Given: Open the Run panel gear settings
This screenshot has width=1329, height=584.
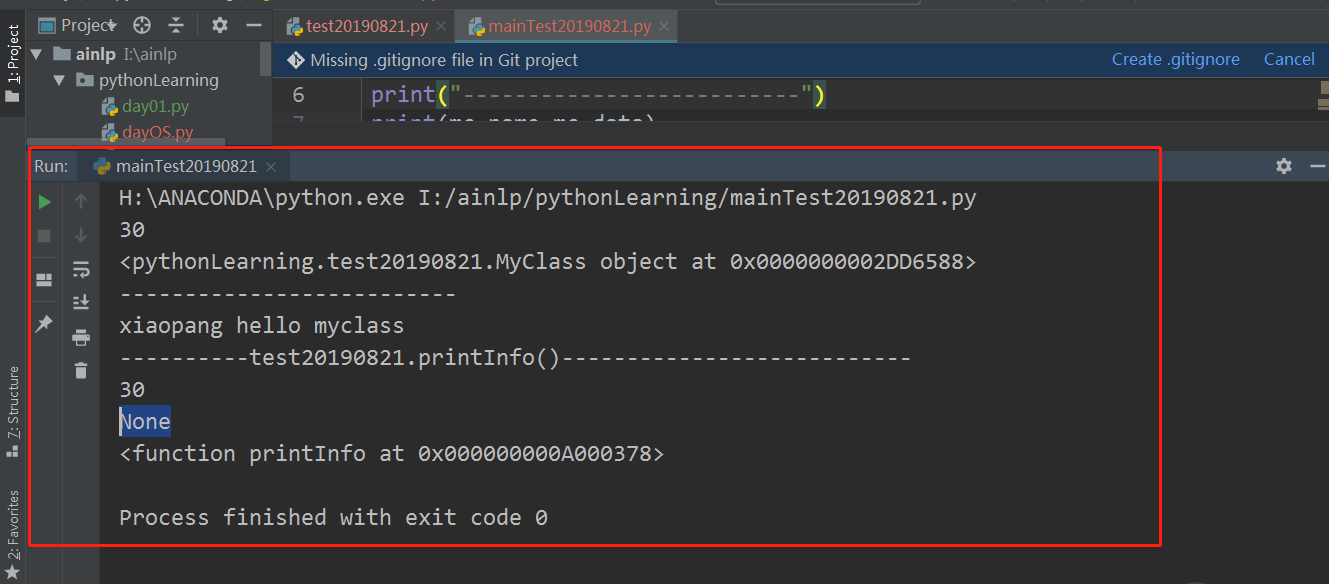Looking at the screenshot, I should 1283,167.
